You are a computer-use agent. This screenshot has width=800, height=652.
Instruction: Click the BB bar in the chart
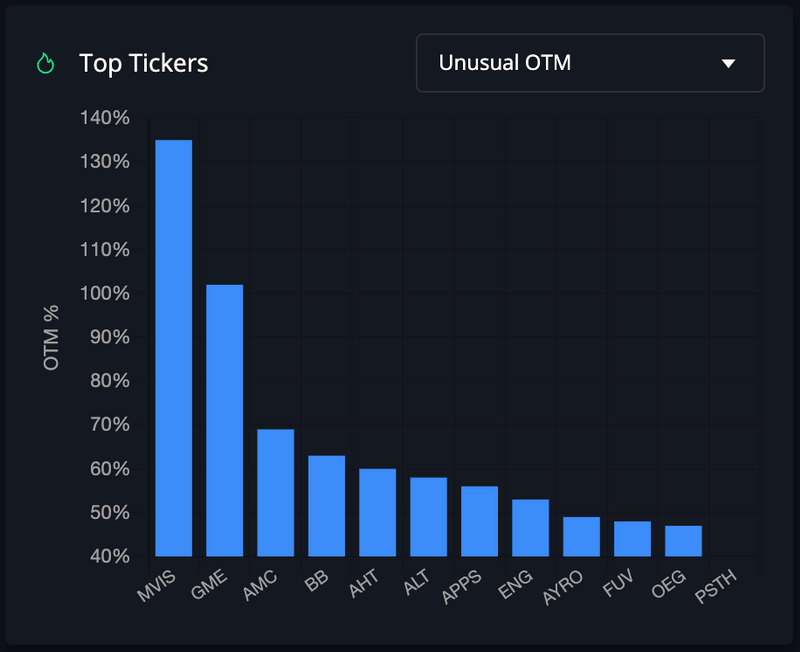[326, 506]
